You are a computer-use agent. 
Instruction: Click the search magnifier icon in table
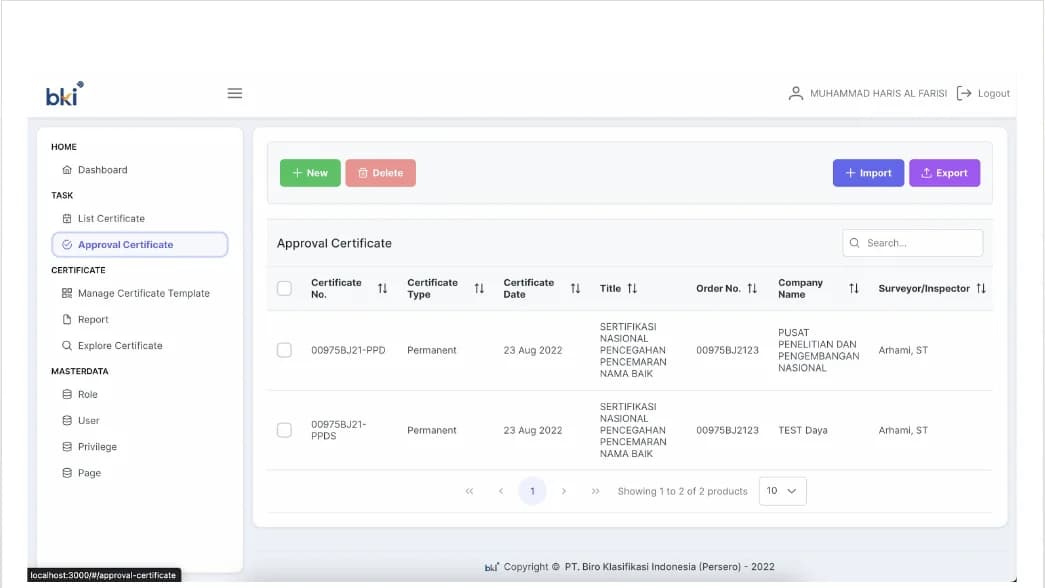pyautogui.click(x=854, y=243)
